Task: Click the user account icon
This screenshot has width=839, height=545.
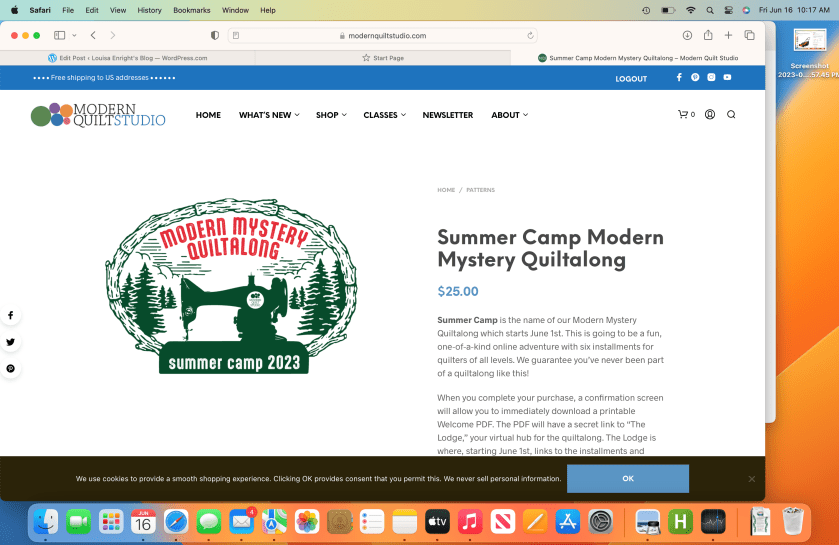Action: pos(709,115)
